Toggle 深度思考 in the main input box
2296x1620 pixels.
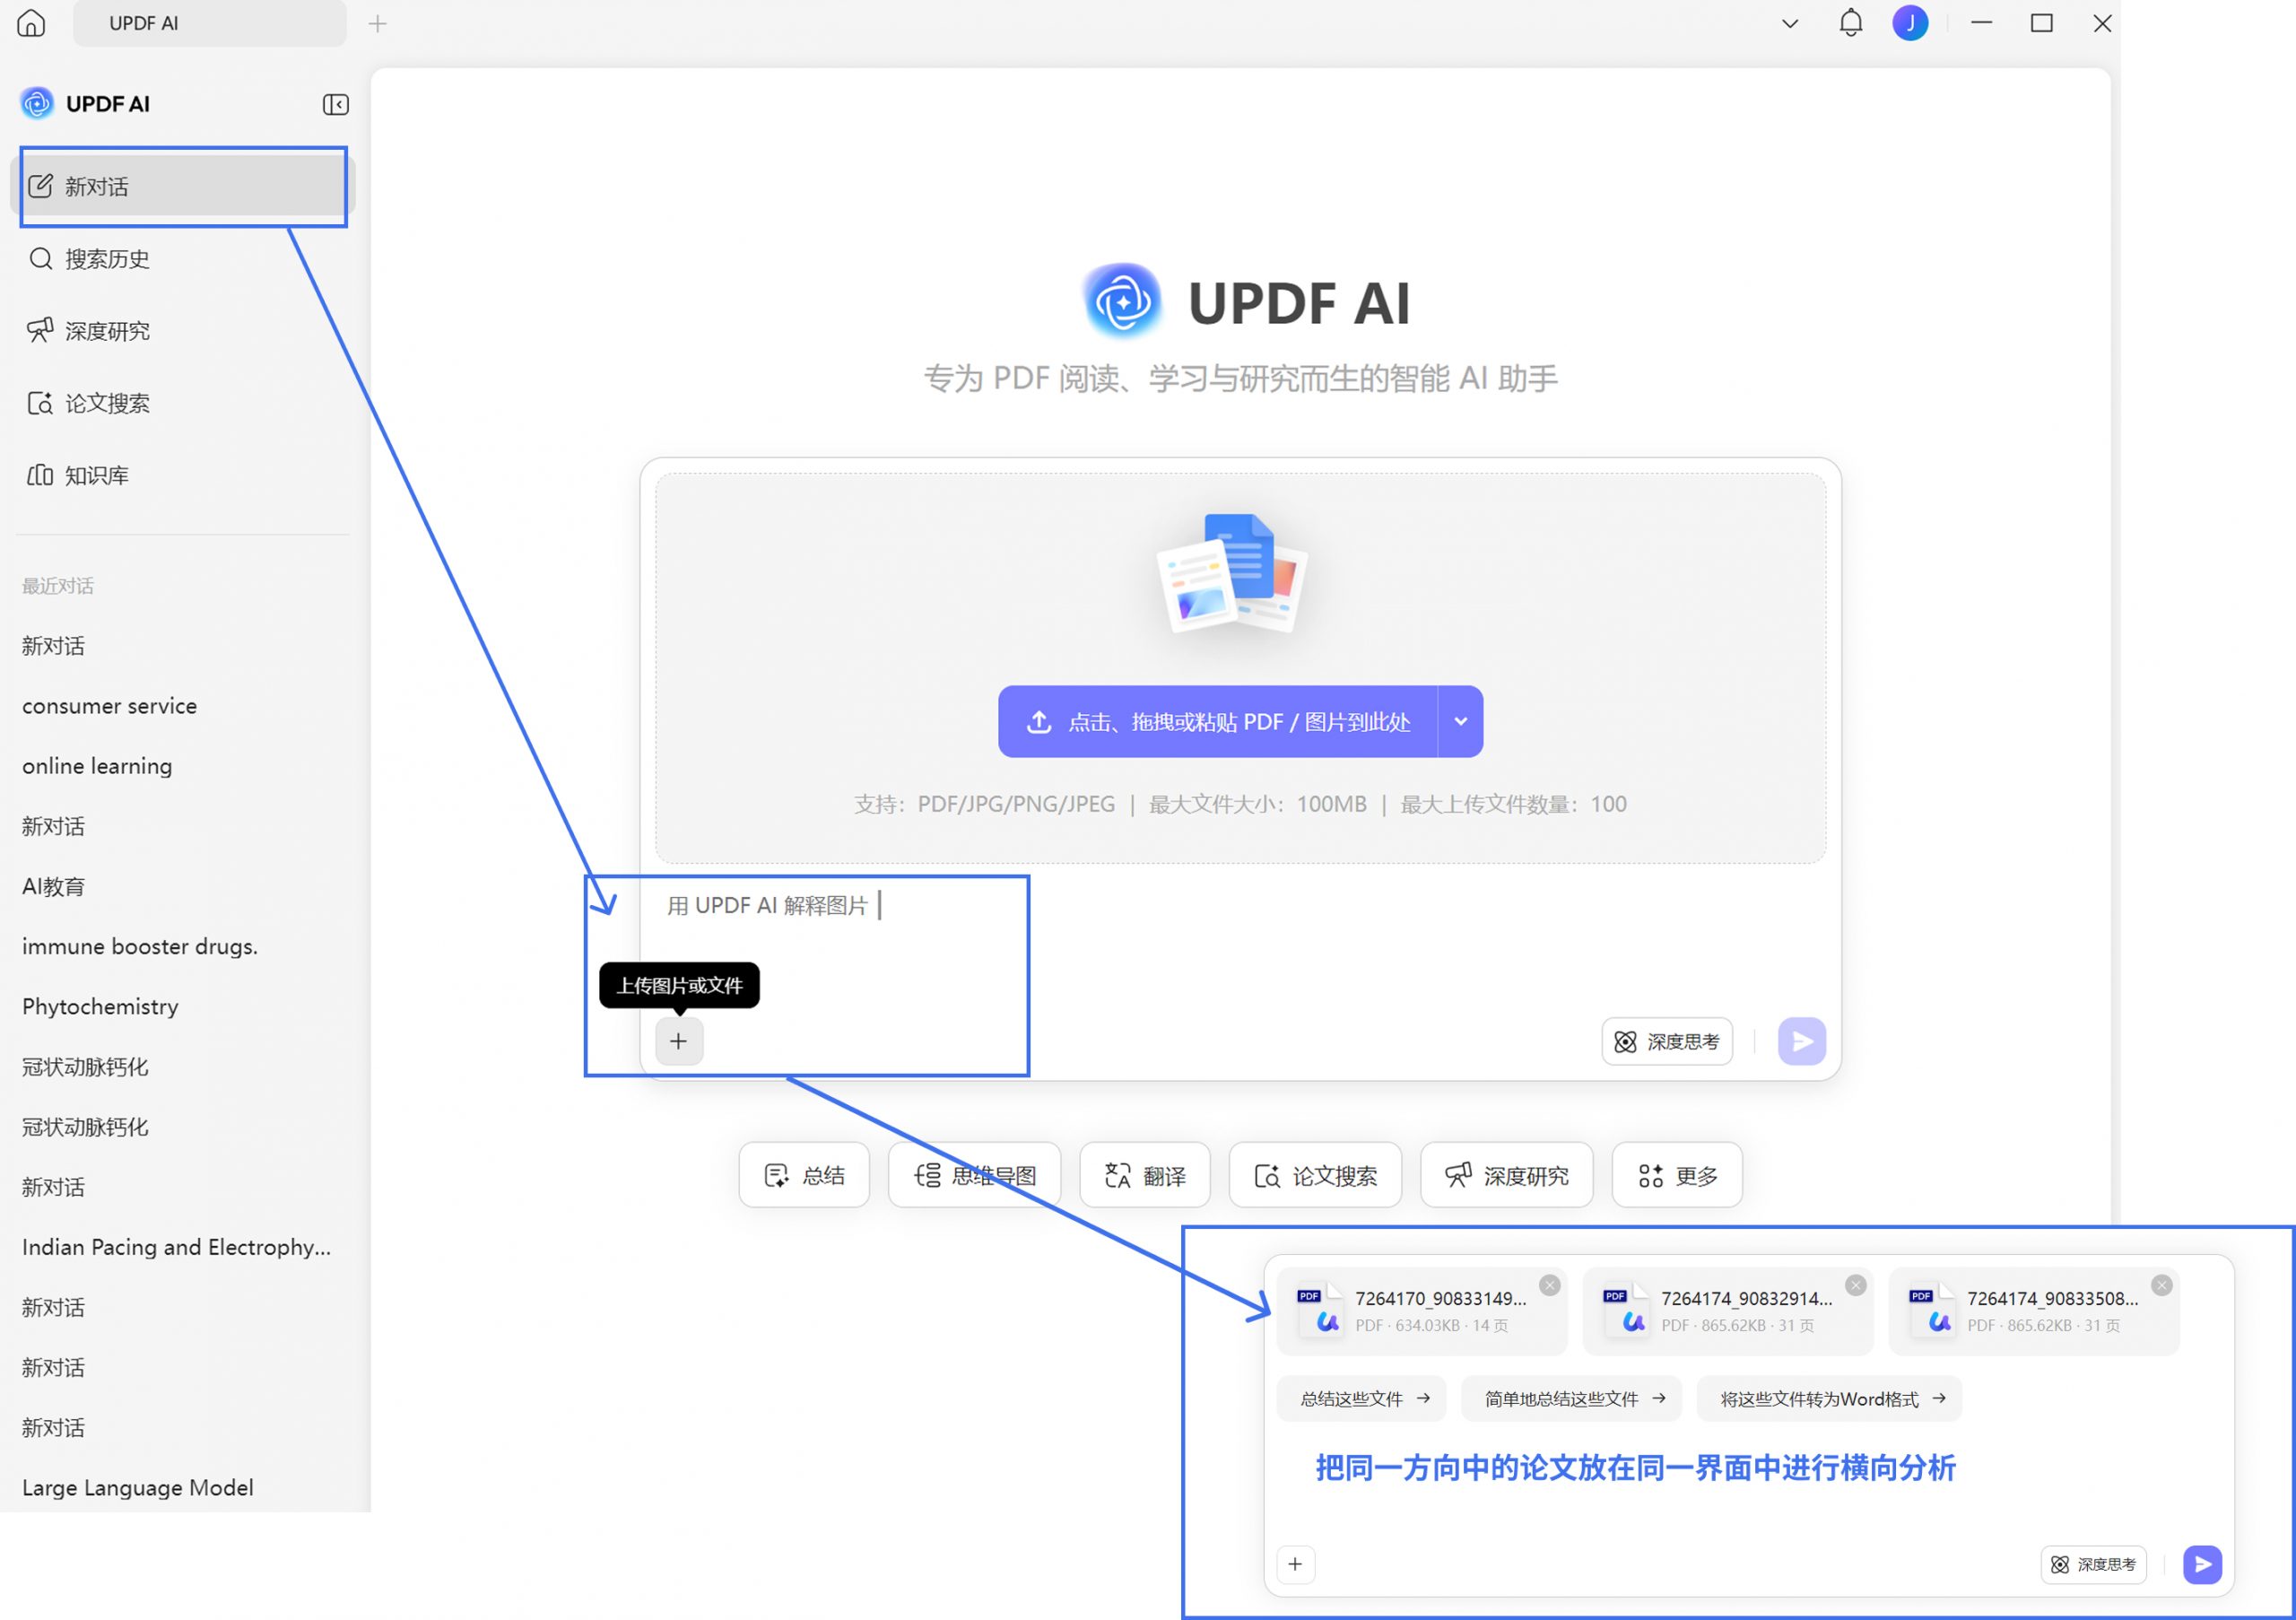click(1667, 1041)
